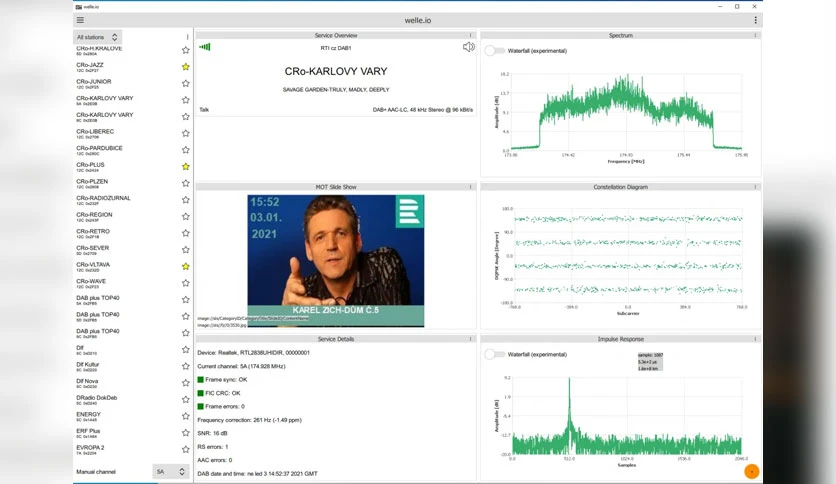Remove CRo-VLTAVA from favorites via star

pos(186,266)
